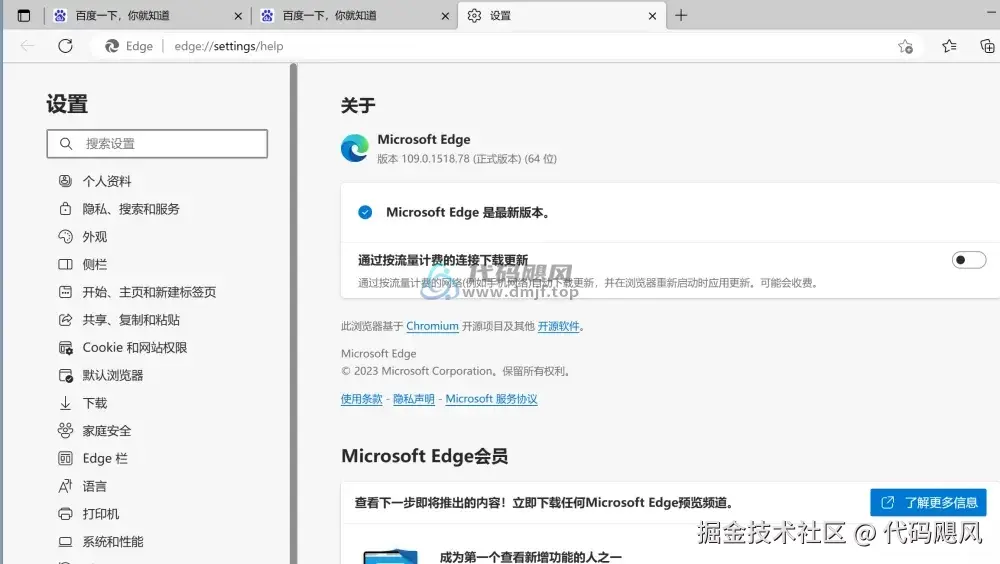Open the 开源软件 link
The width and height of the screenshot is (1000, 564).
(558, 326)
